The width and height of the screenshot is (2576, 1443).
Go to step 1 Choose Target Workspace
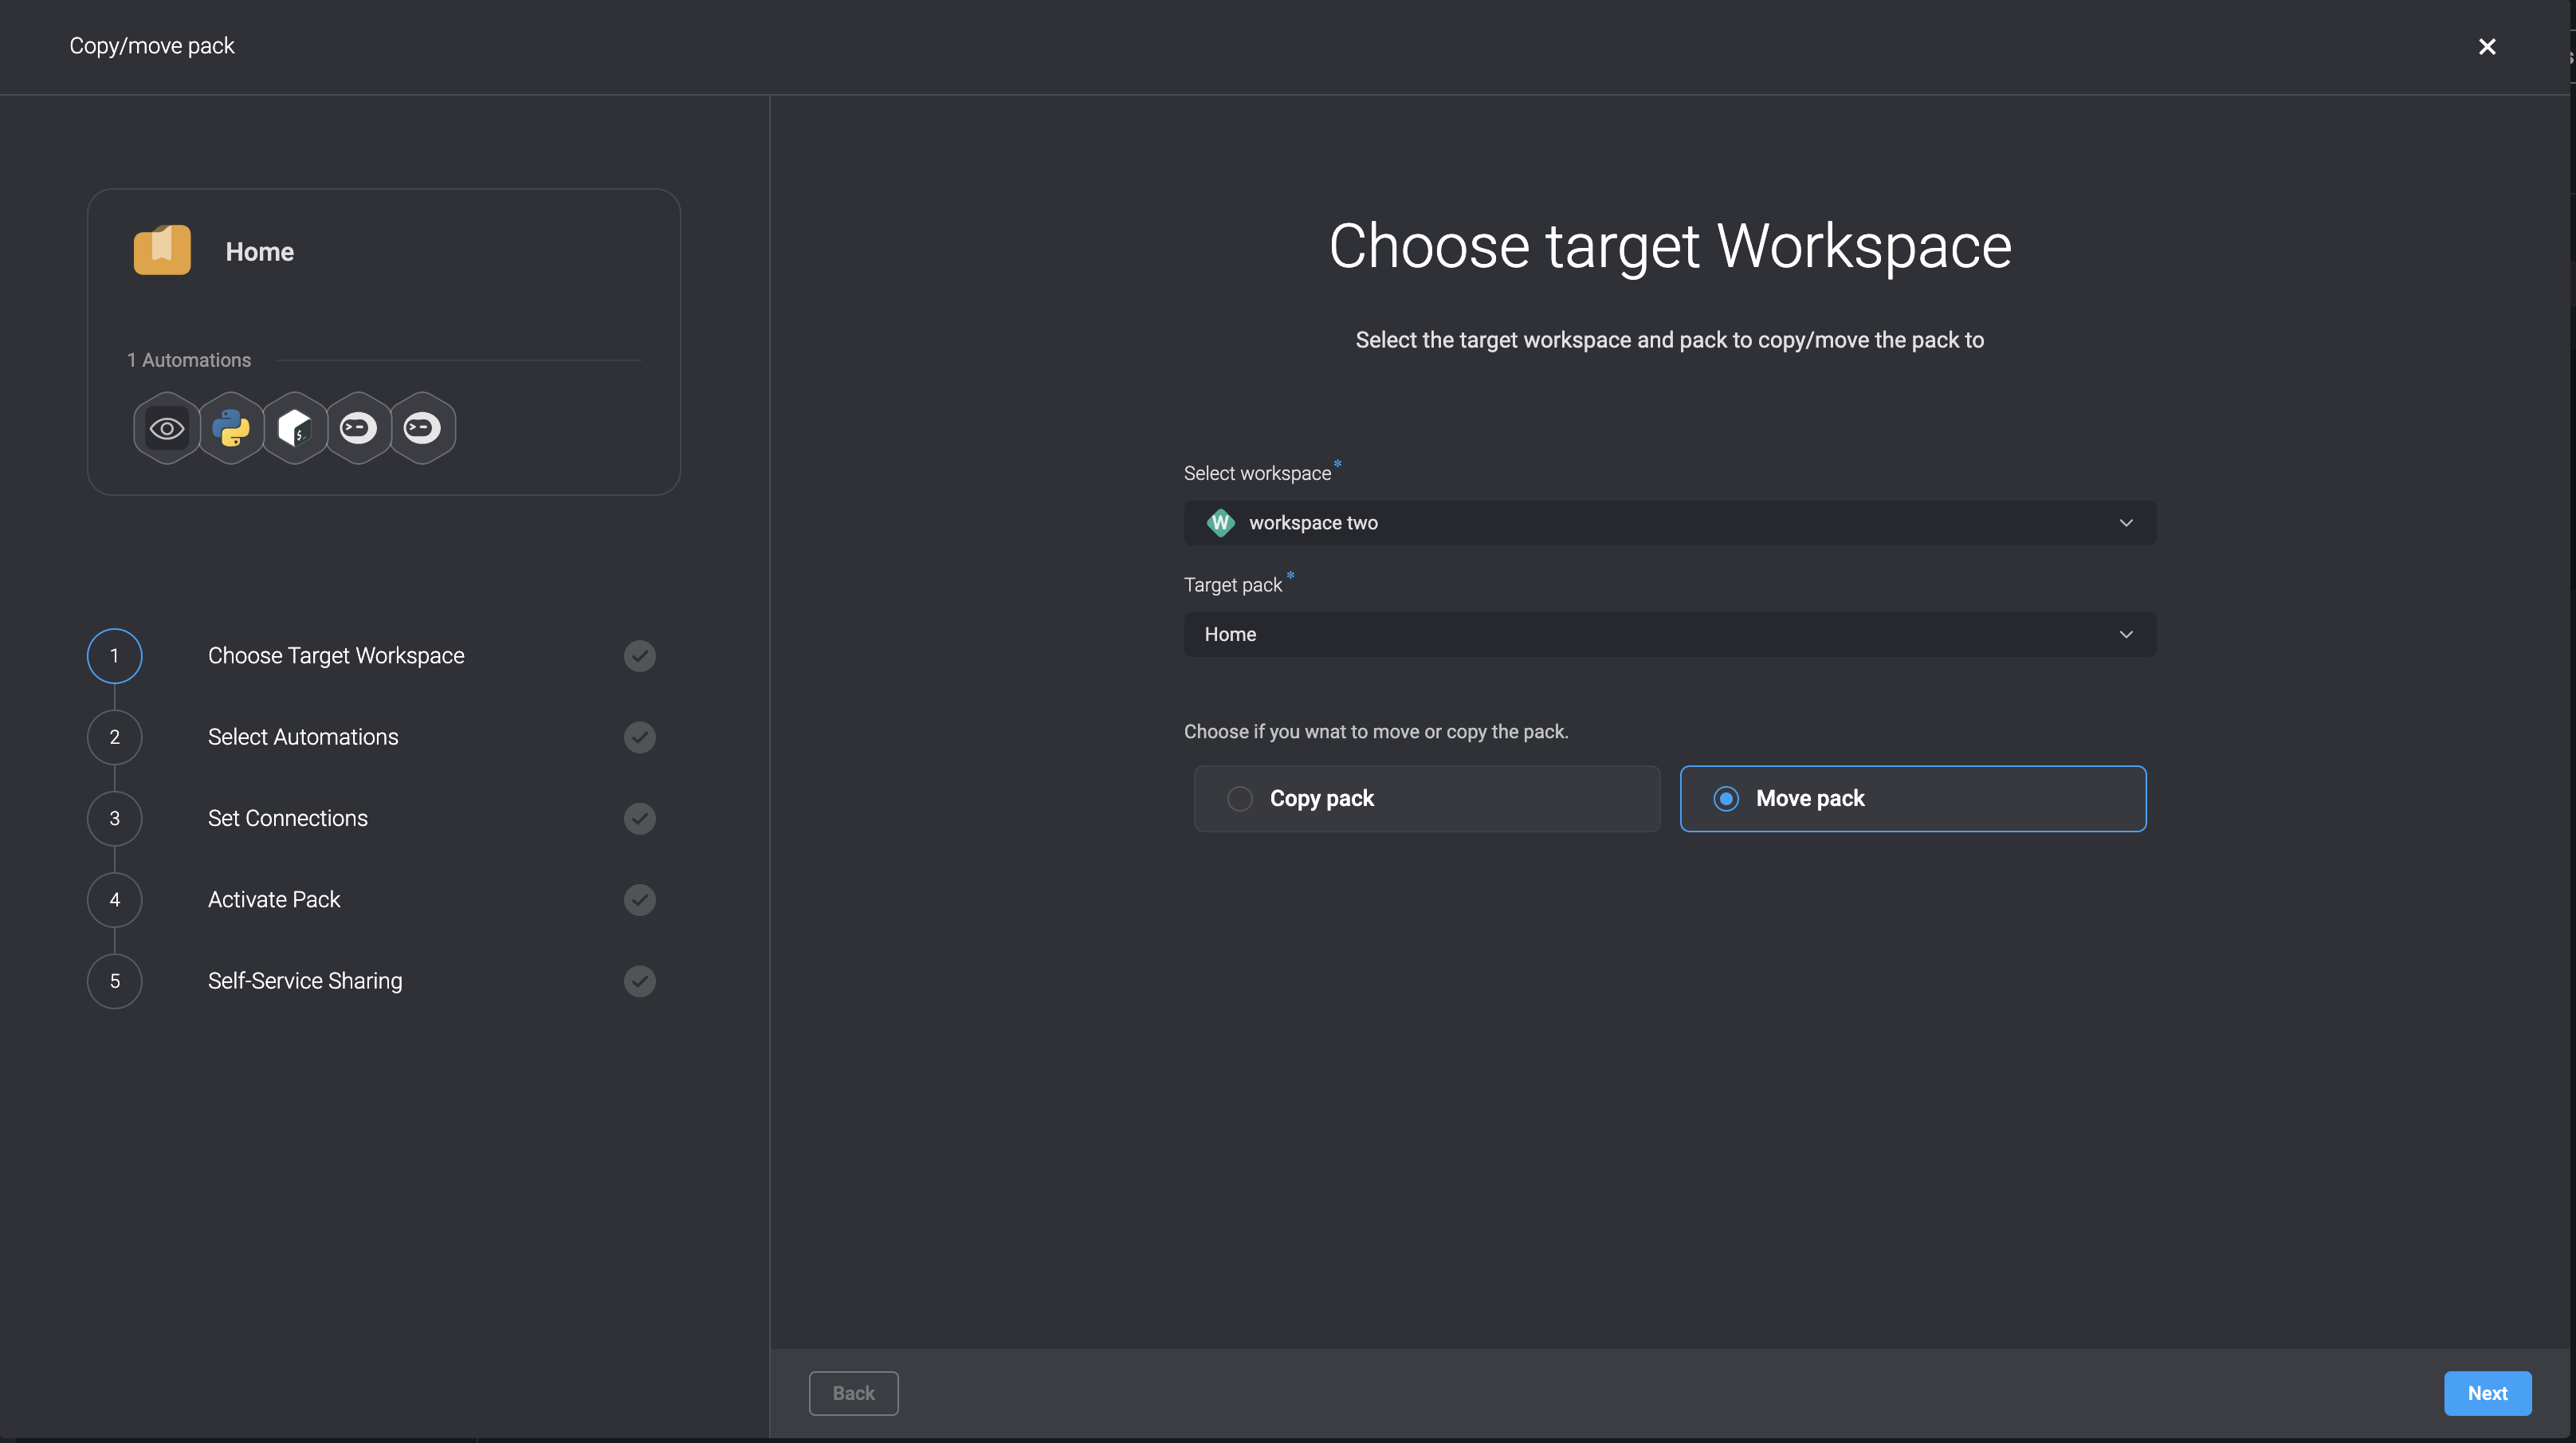coord(336,656)
